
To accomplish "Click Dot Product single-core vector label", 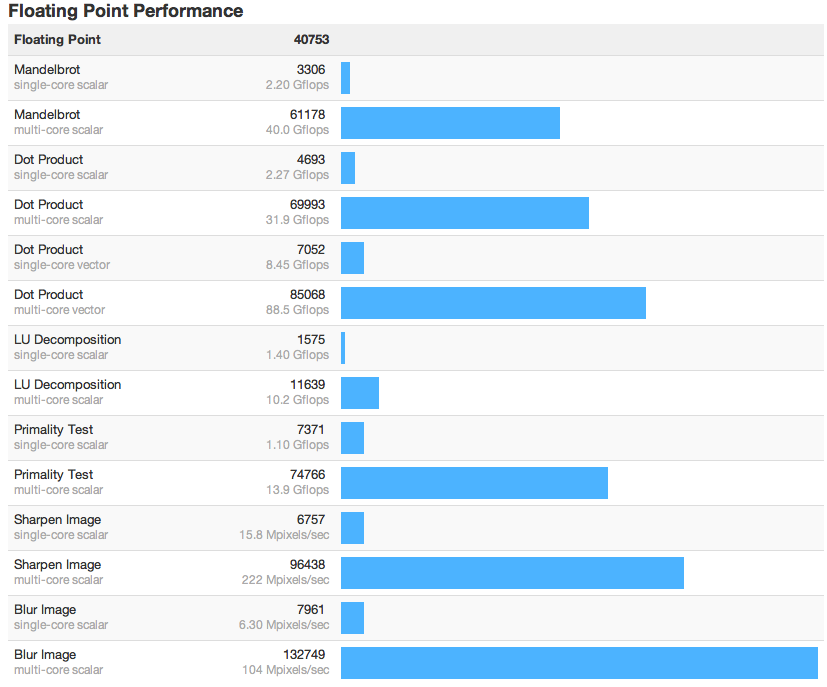I will coord(49,250).
